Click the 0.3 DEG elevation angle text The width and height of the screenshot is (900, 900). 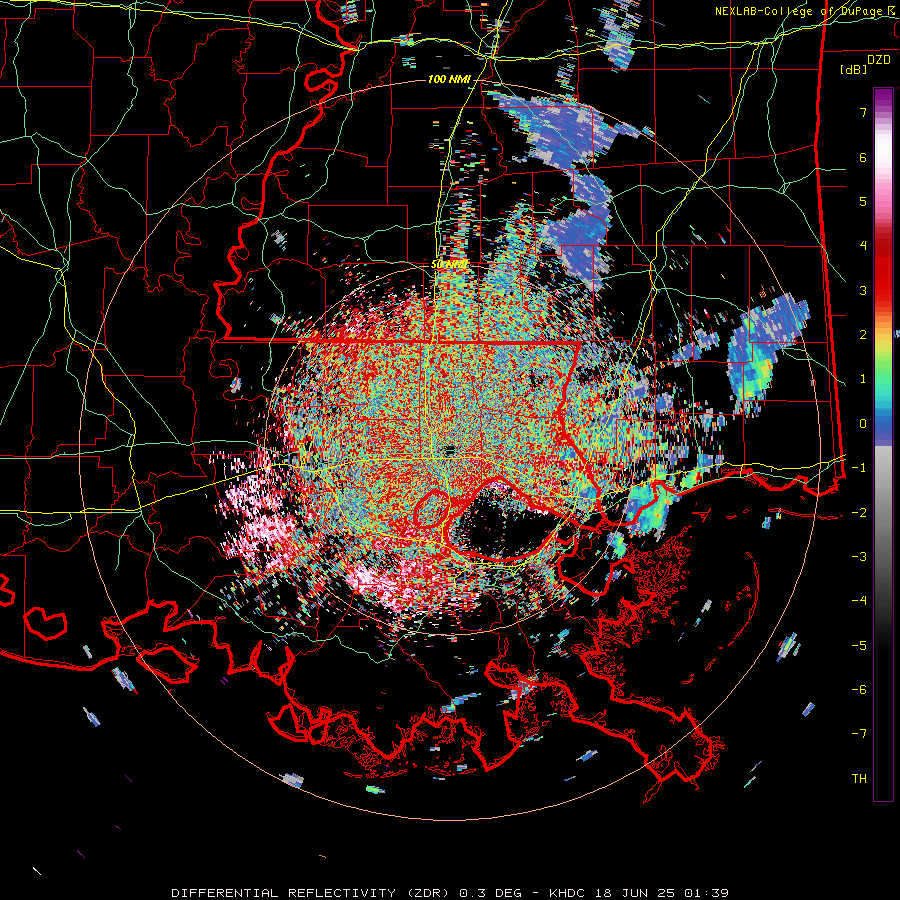click(x=490, y=893)
